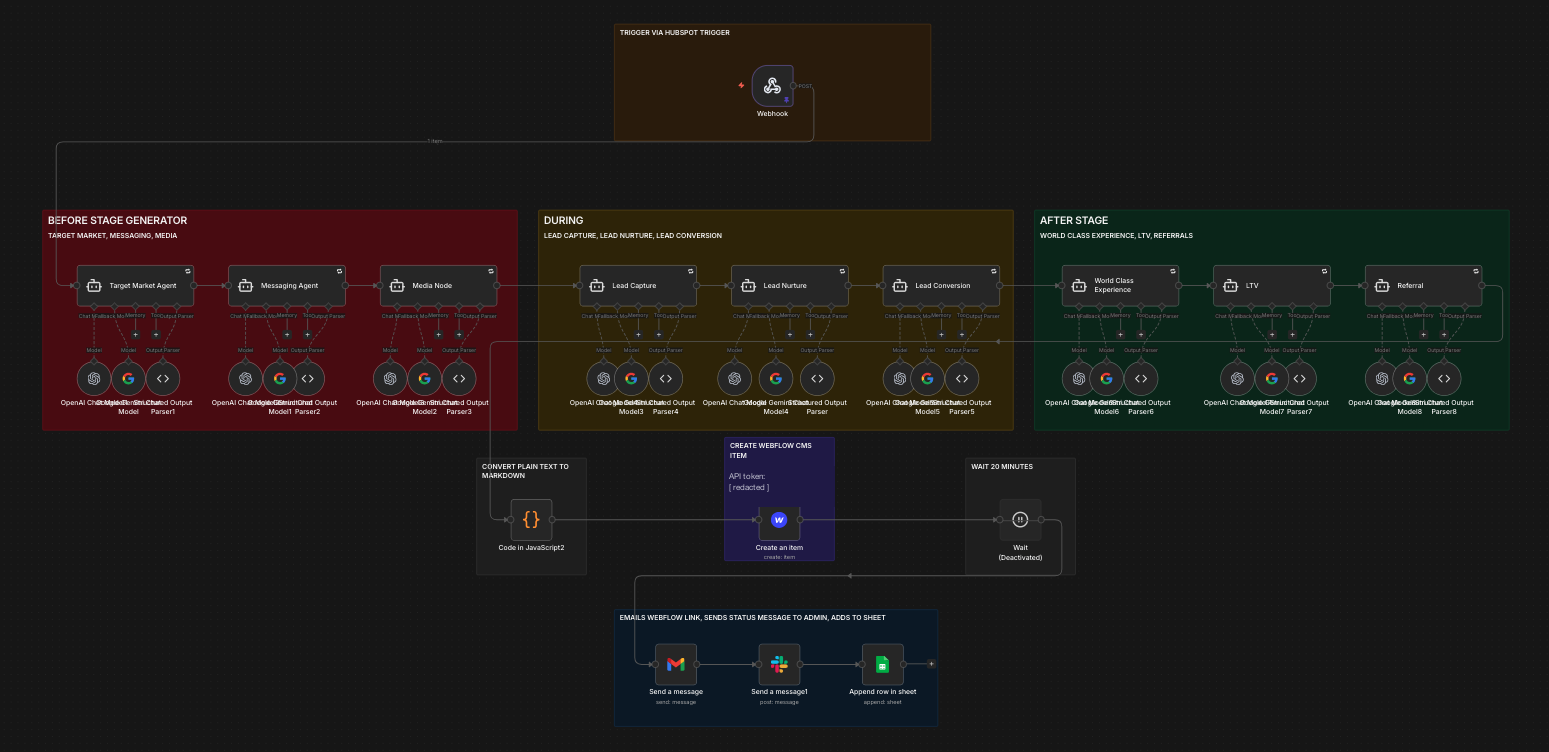Select Google Gemini Model6 node

(1106, 379)
